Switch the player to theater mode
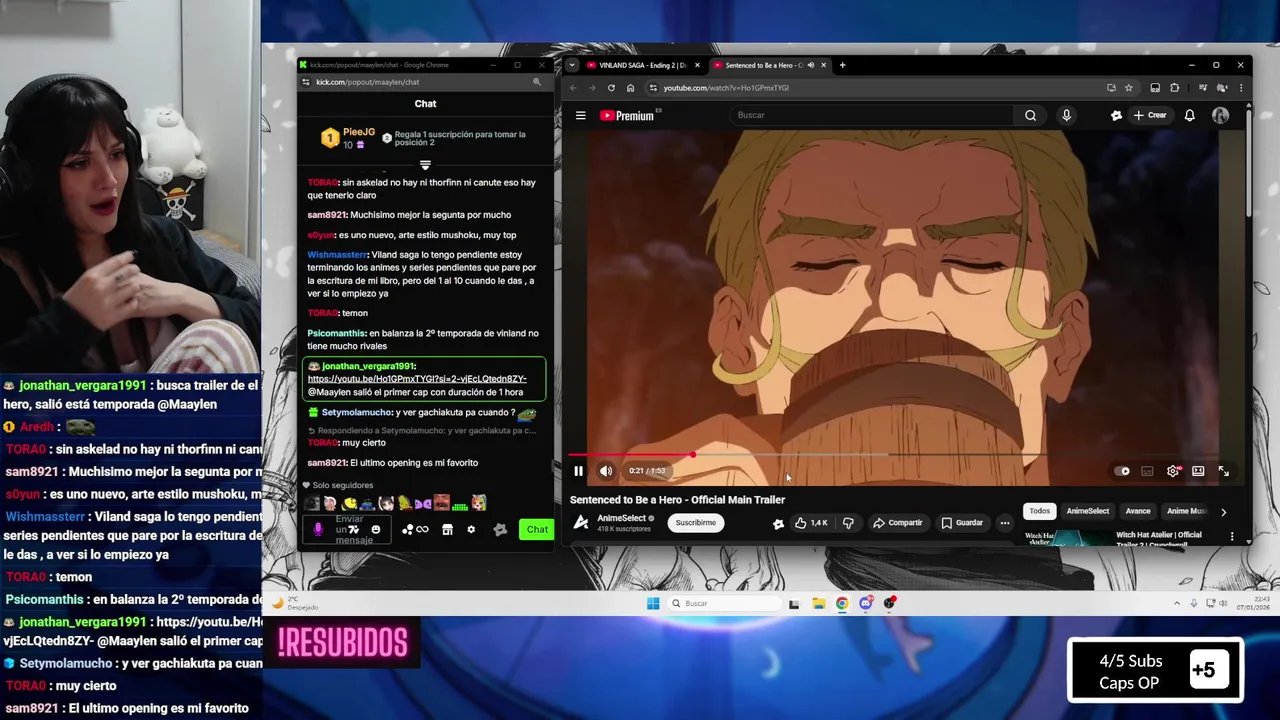 click(1198, 471)
